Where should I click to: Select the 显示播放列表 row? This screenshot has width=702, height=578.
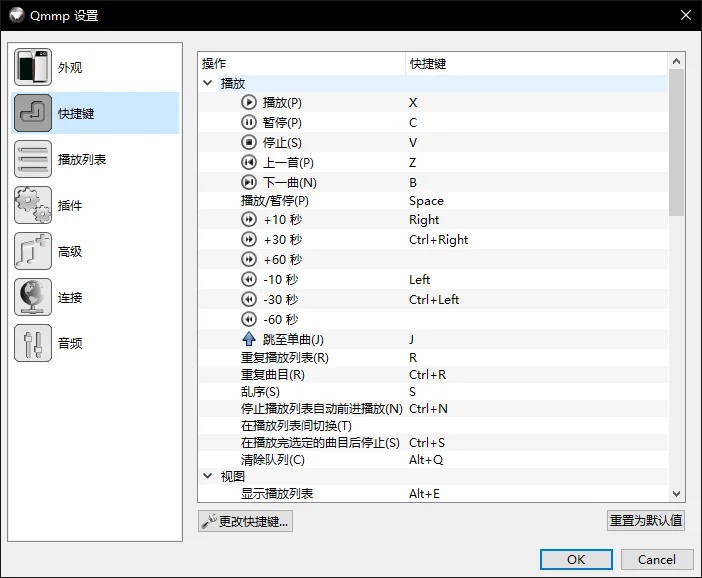[x=433, y=493]
